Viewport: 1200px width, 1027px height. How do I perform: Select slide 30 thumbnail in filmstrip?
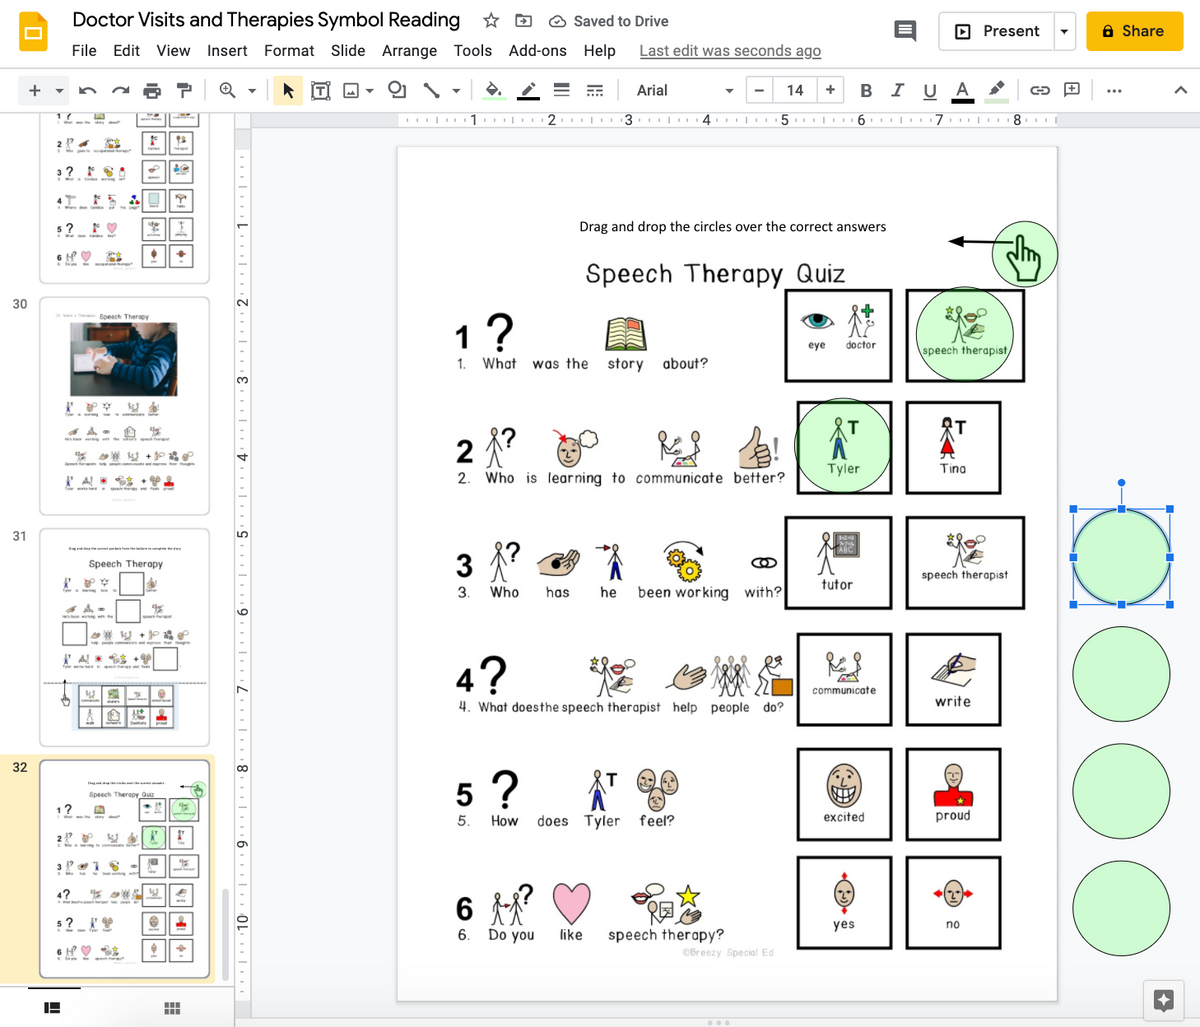point(125,405)
